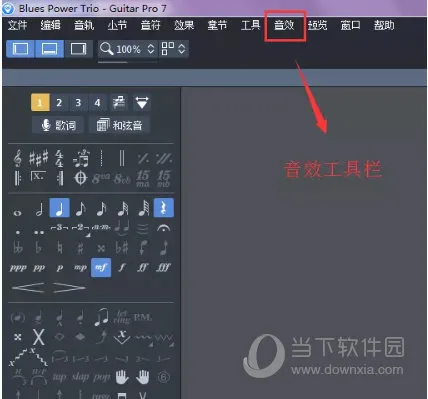Add a fermata

[x=163, y=228]
